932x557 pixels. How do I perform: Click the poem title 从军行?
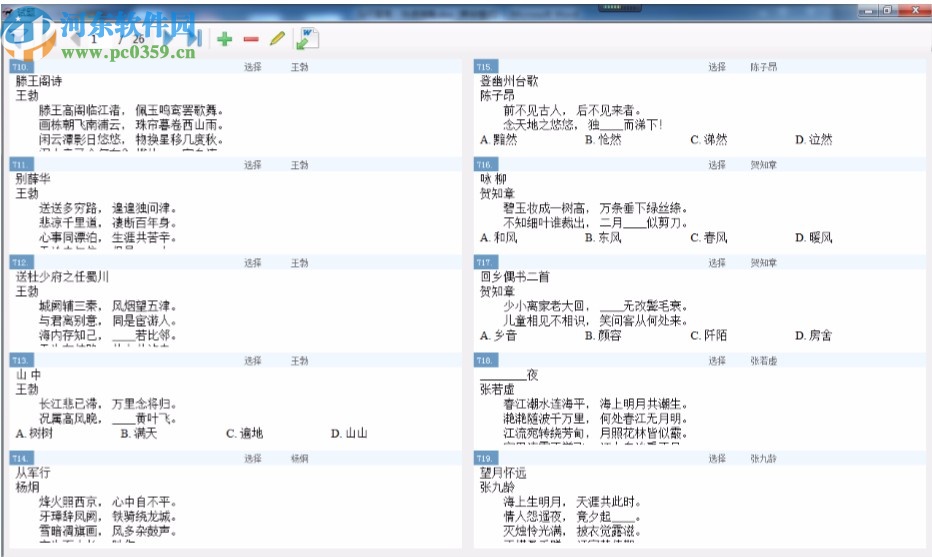coord(33,473)
